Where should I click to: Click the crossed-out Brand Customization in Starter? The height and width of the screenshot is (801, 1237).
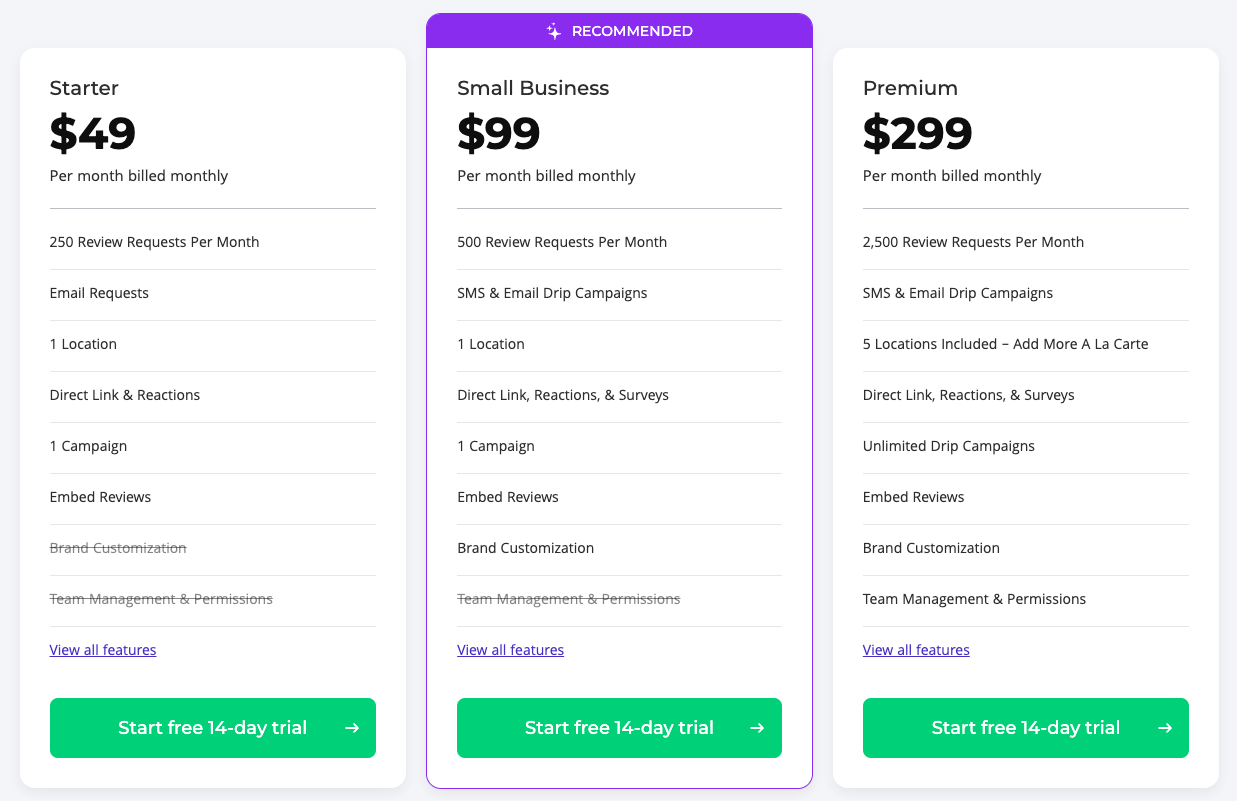point(118,548)
